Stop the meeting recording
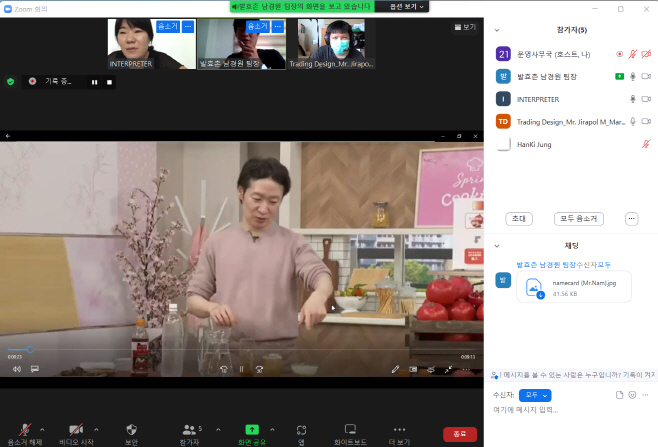This screenshot has width=658, height=447. (x=110, y=82)
